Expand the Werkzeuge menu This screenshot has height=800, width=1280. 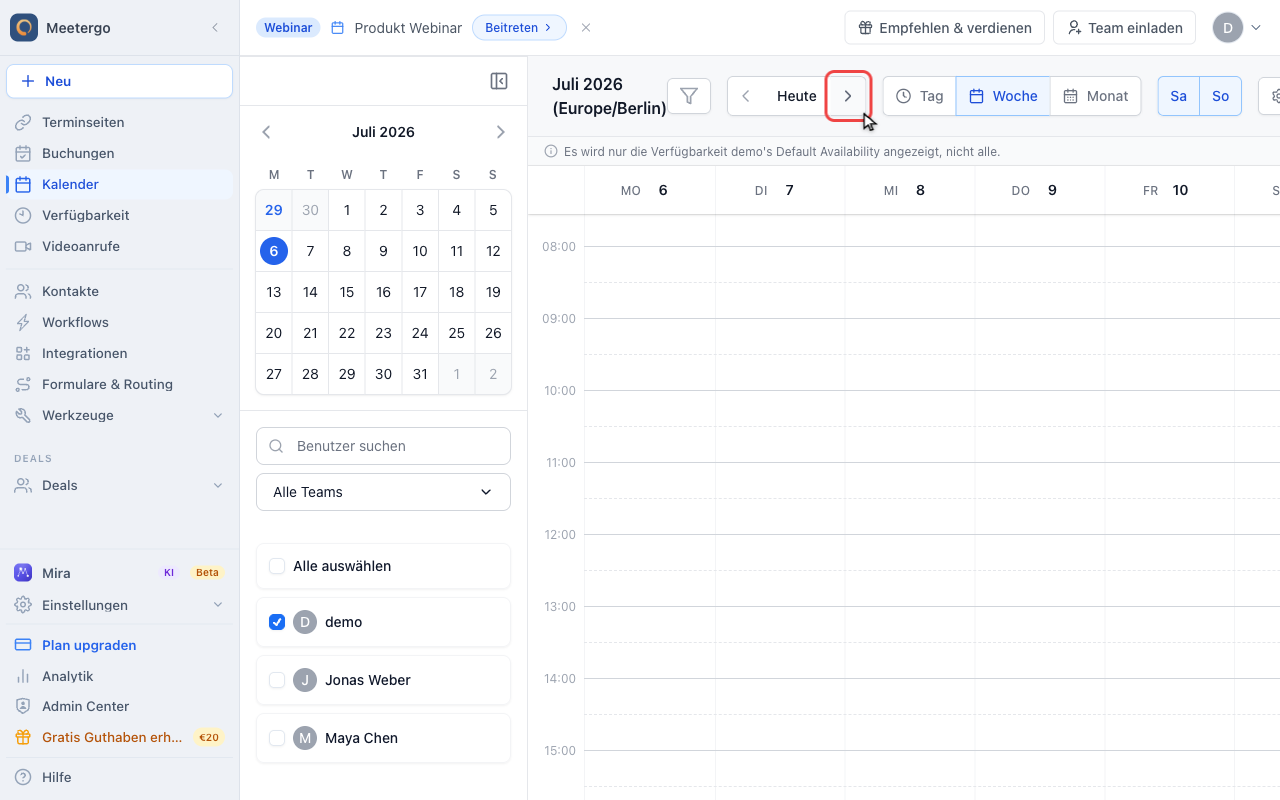[120, 415]
